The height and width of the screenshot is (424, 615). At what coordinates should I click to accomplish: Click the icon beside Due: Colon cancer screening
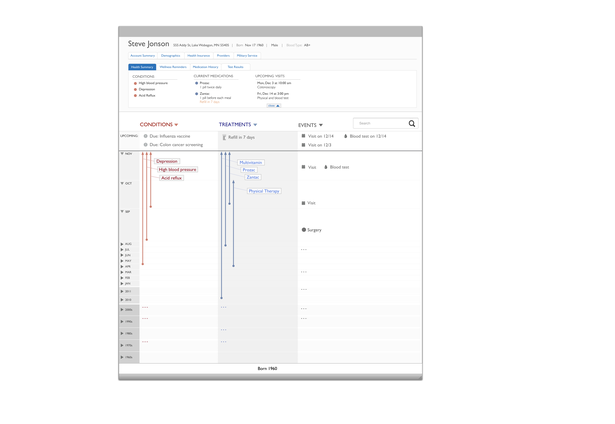coord(146,145)
